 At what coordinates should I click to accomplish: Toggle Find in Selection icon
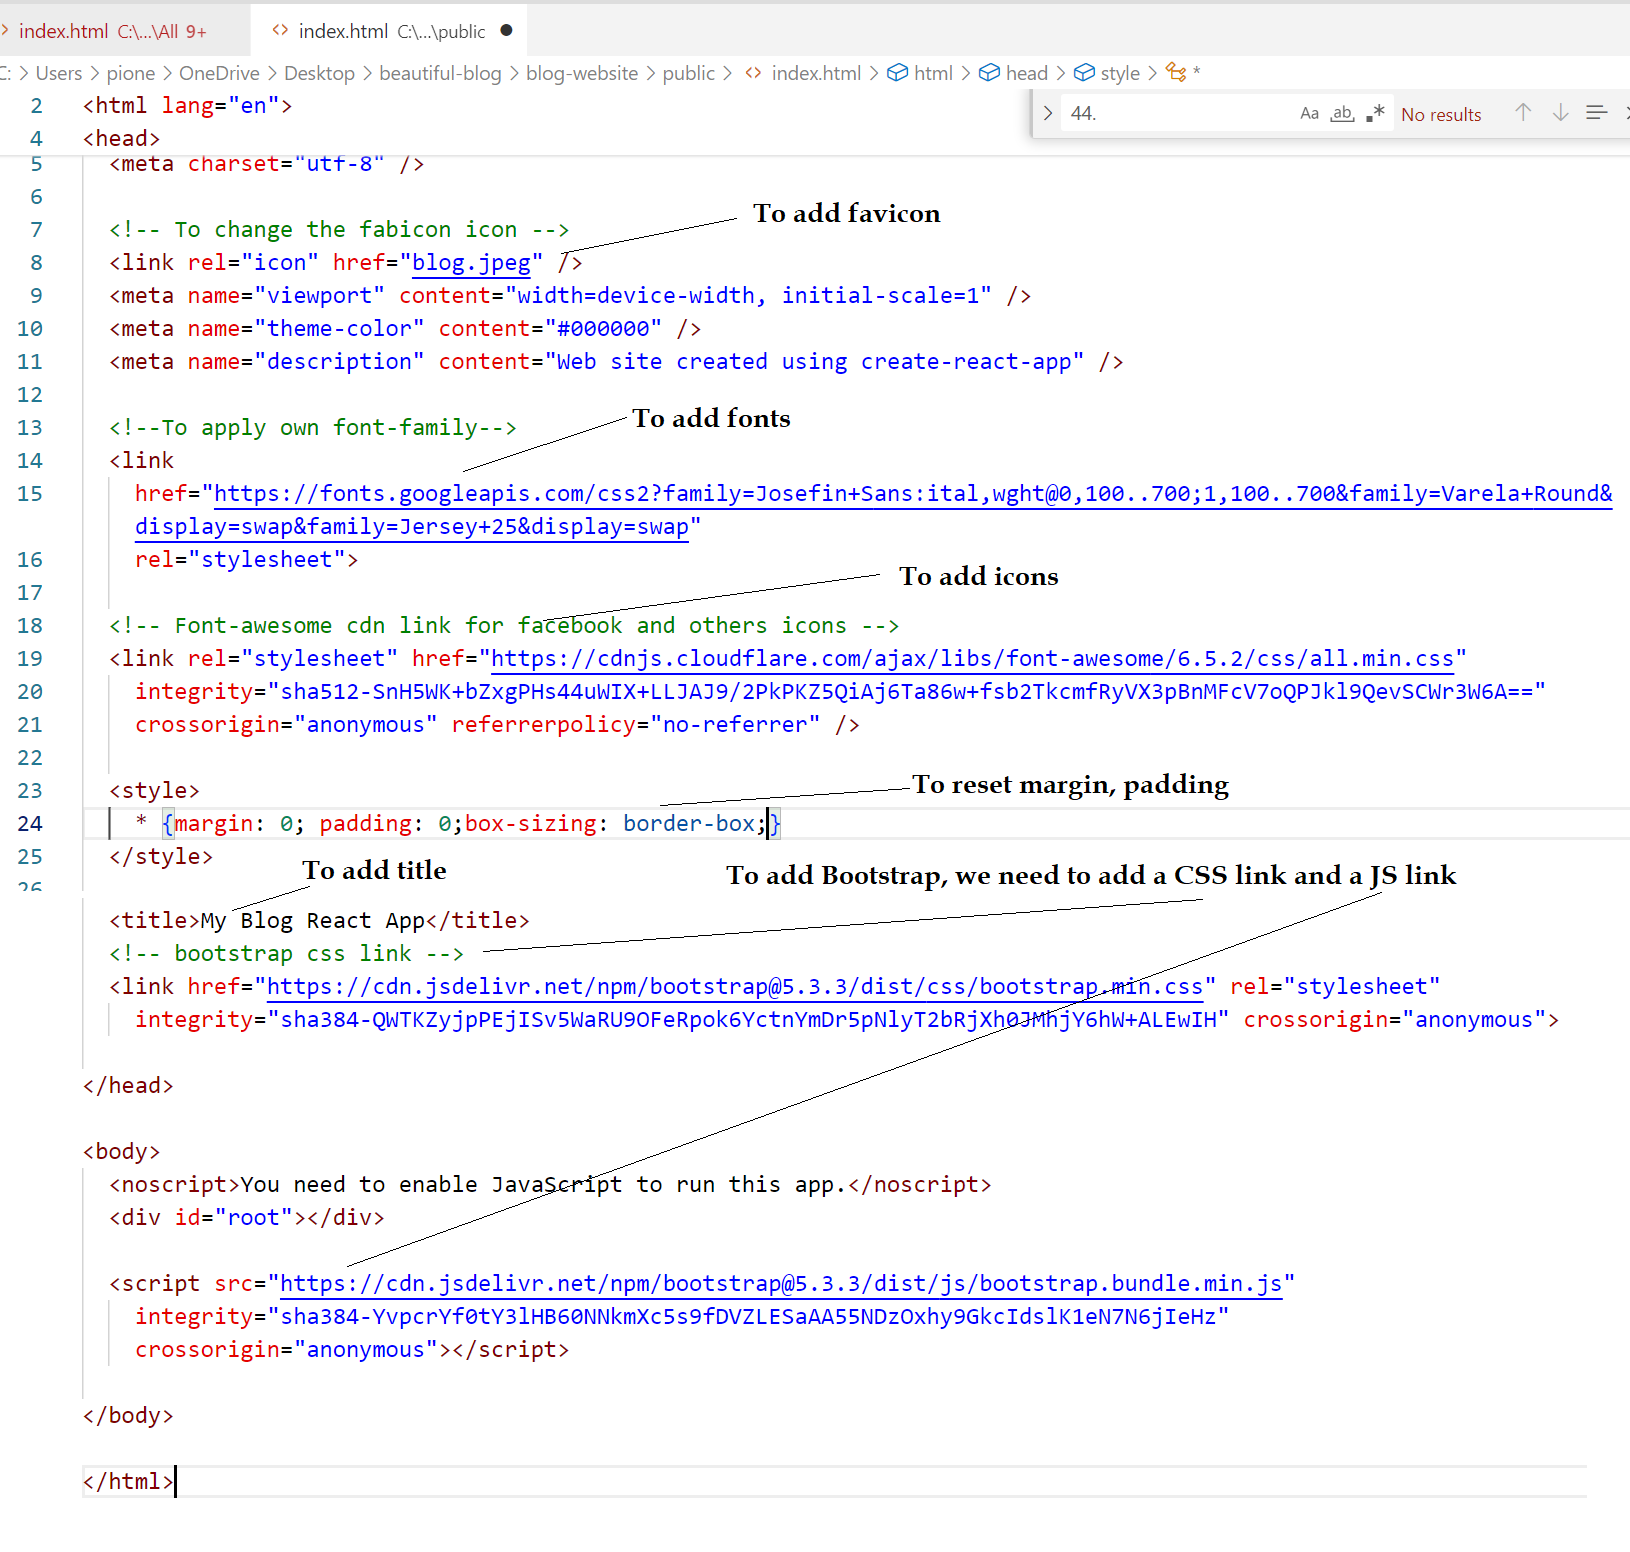[1597, 113]
